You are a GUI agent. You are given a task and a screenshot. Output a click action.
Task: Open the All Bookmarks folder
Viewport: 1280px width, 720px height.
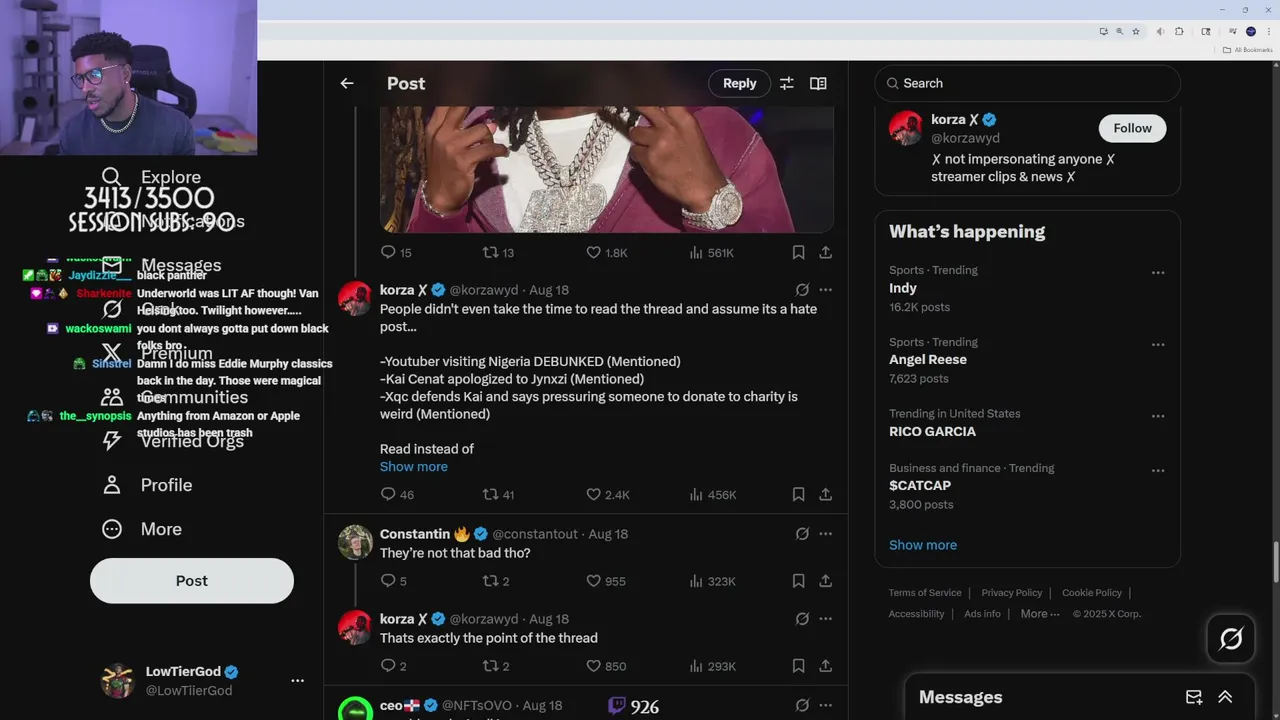[1246, 50]
